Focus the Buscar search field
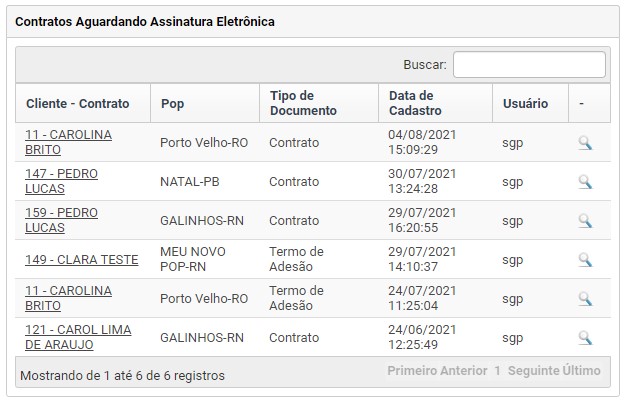 [529, 64]
